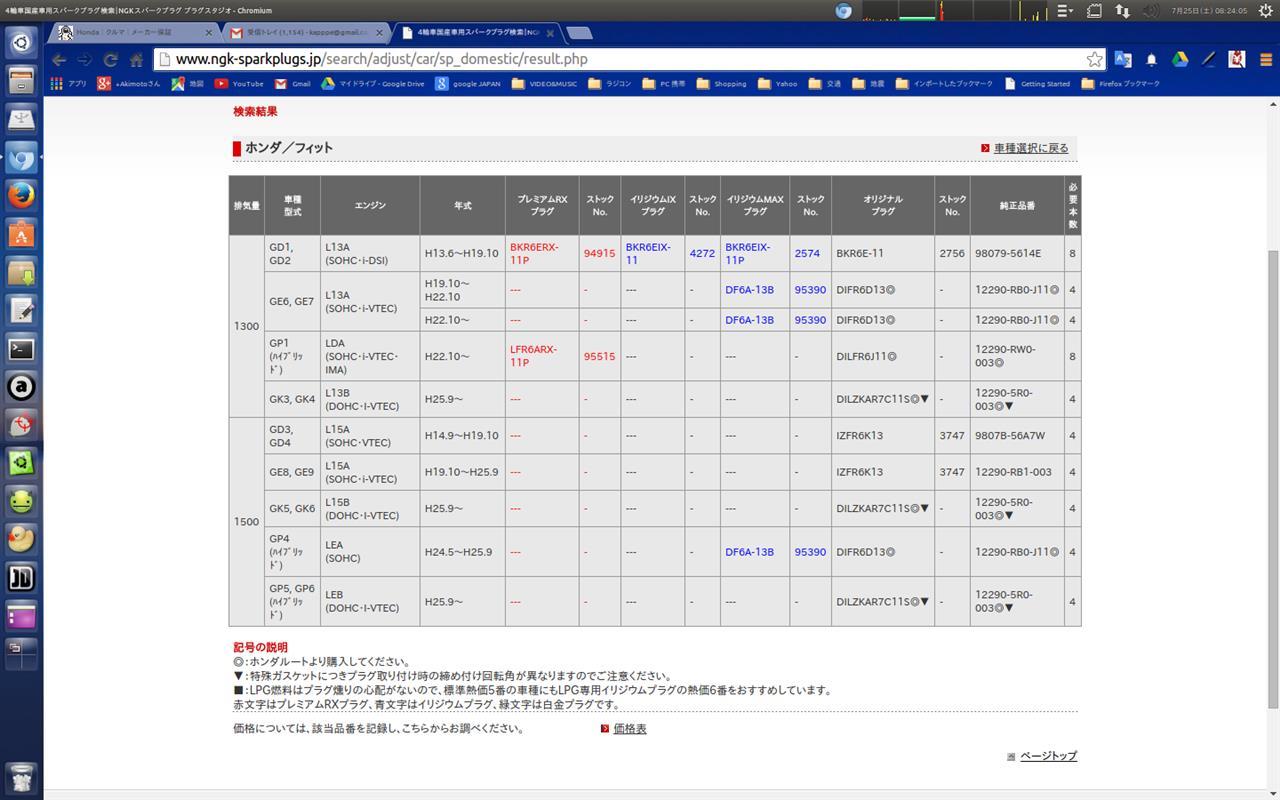Screen dimensions: 1280x800
Task: Open マイドライブ Google Drive bookmark
Action: (x=373, y=84)
